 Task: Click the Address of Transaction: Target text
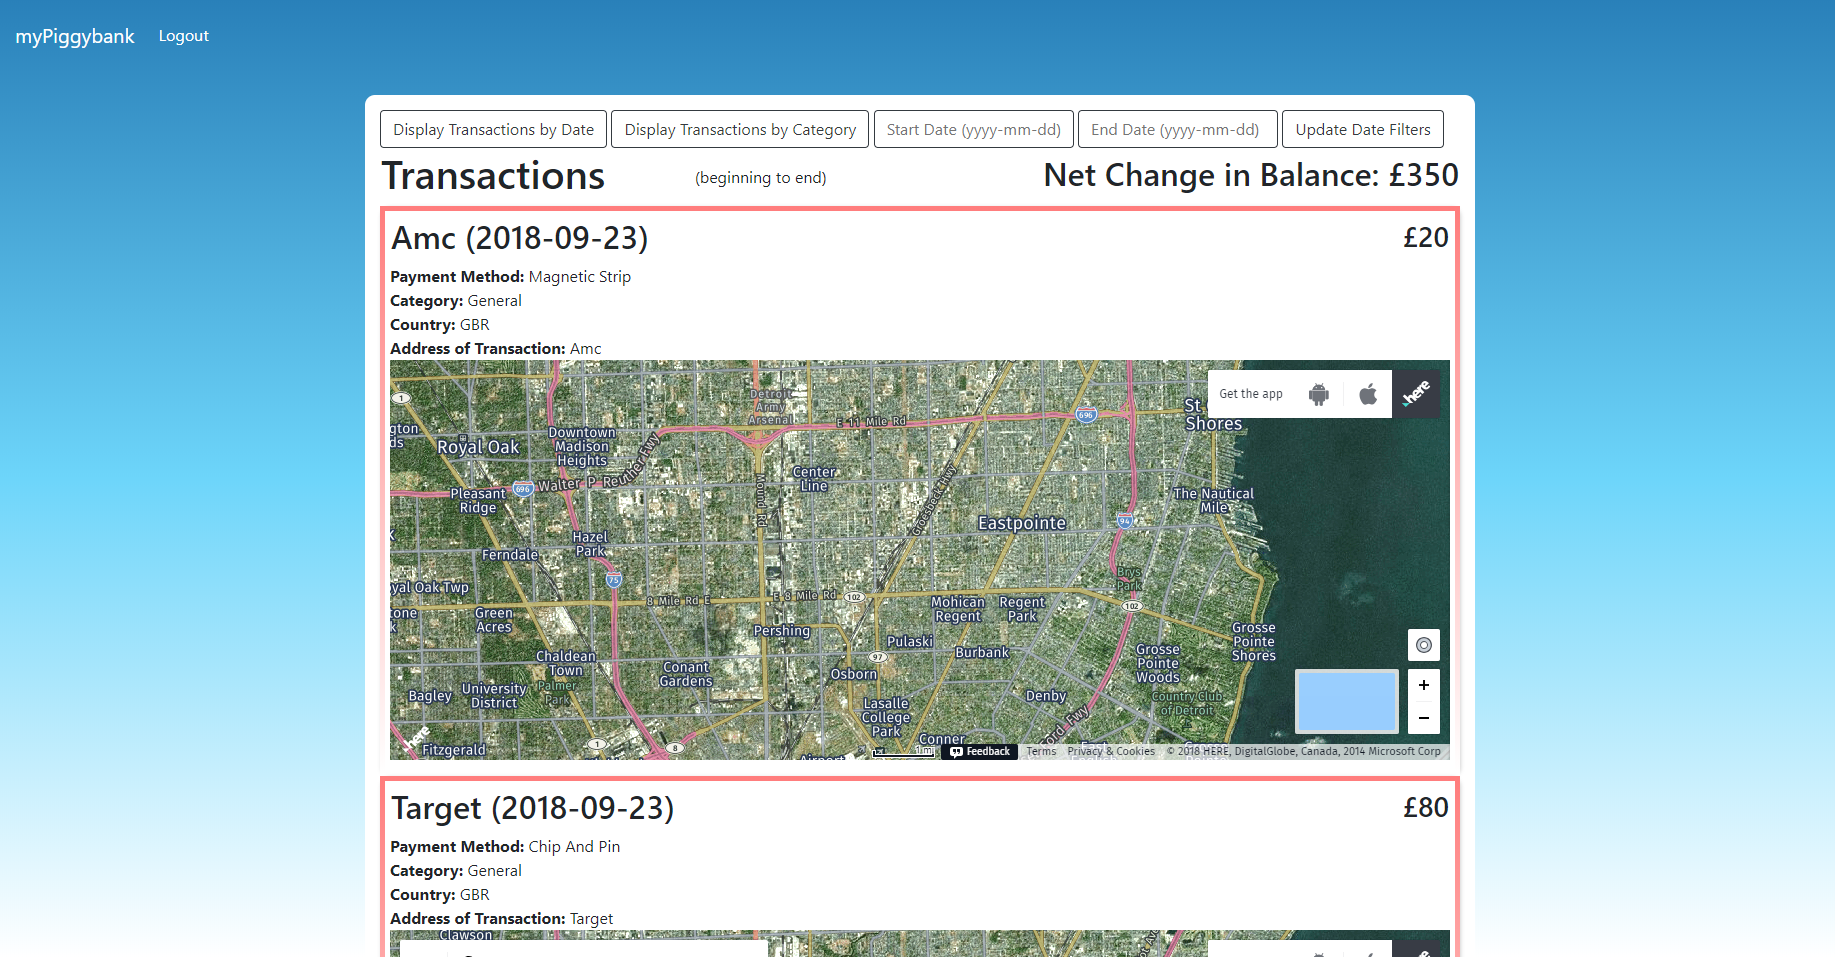pos(502,919)
